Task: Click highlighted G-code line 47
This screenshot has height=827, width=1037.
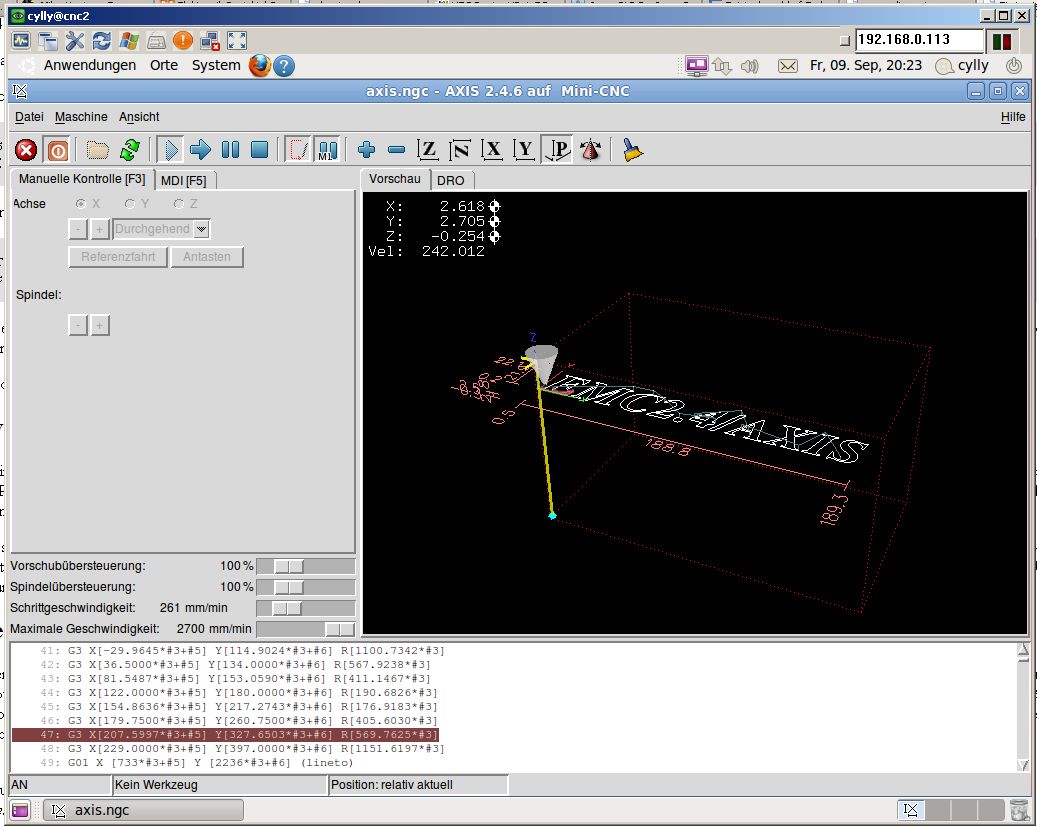Action: (x=225, y=734)
